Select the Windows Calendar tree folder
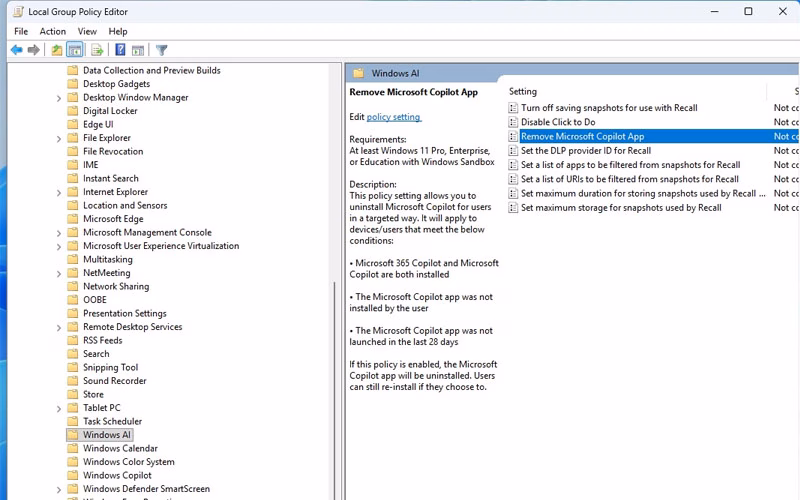Screen dimensions: 800x500 point(120,448)
